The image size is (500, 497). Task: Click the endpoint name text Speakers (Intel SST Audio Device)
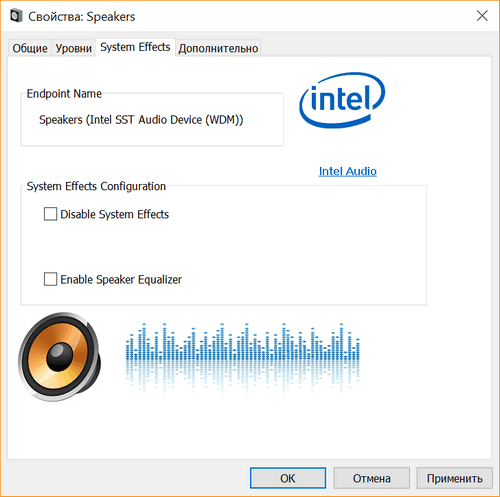tap(141, 120)
